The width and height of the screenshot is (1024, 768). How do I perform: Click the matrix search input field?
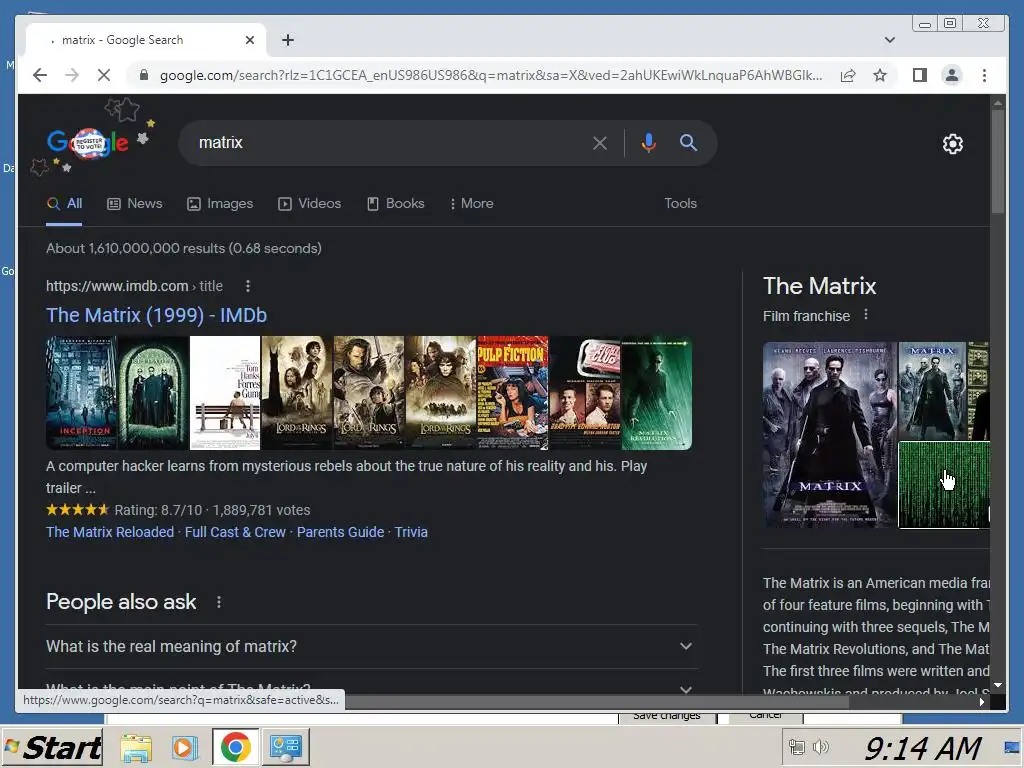coord(392,142)
